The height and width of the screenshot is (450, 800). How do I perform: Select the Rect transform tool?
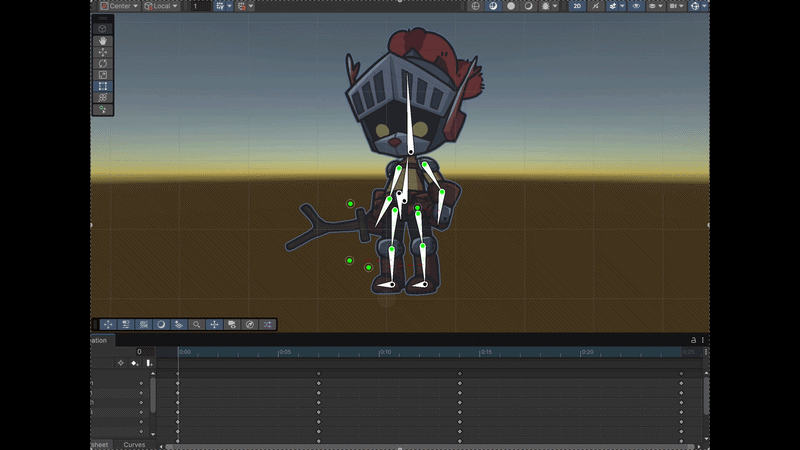click(x=103, y=86)
